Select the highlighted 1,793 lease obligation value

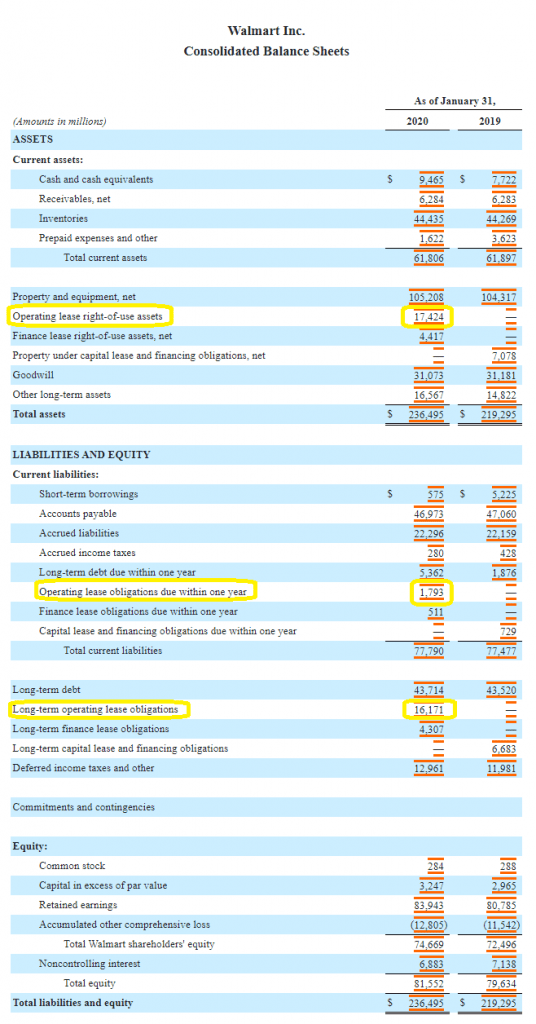tap(432, 593)
